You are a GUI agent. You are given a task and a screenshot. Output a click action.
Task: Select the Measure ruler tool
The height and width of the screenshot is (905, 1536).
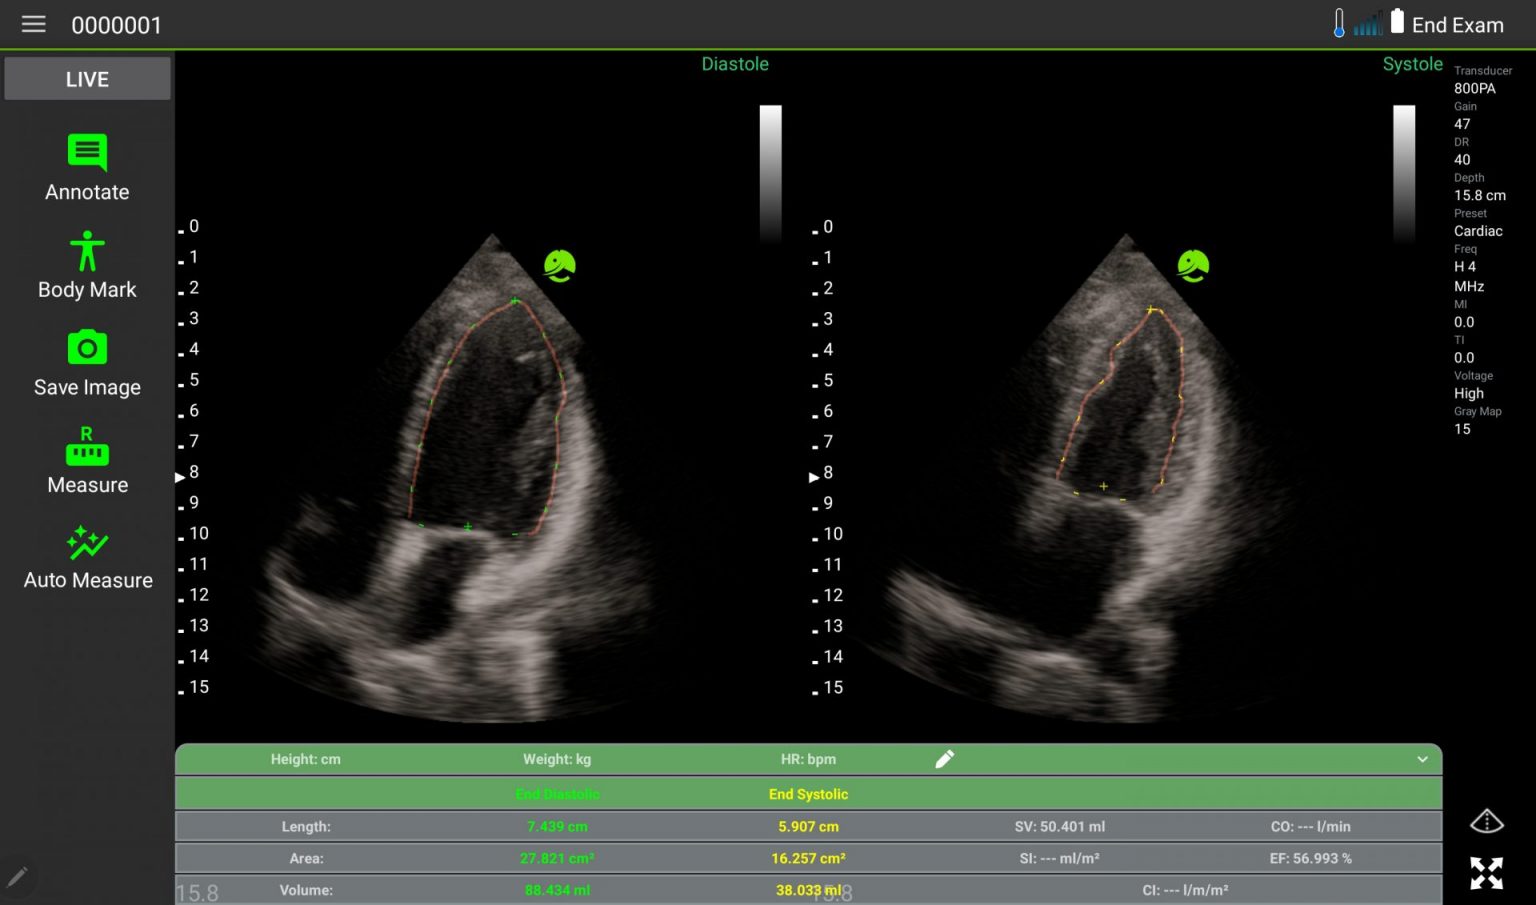click(x=87, y=447)
